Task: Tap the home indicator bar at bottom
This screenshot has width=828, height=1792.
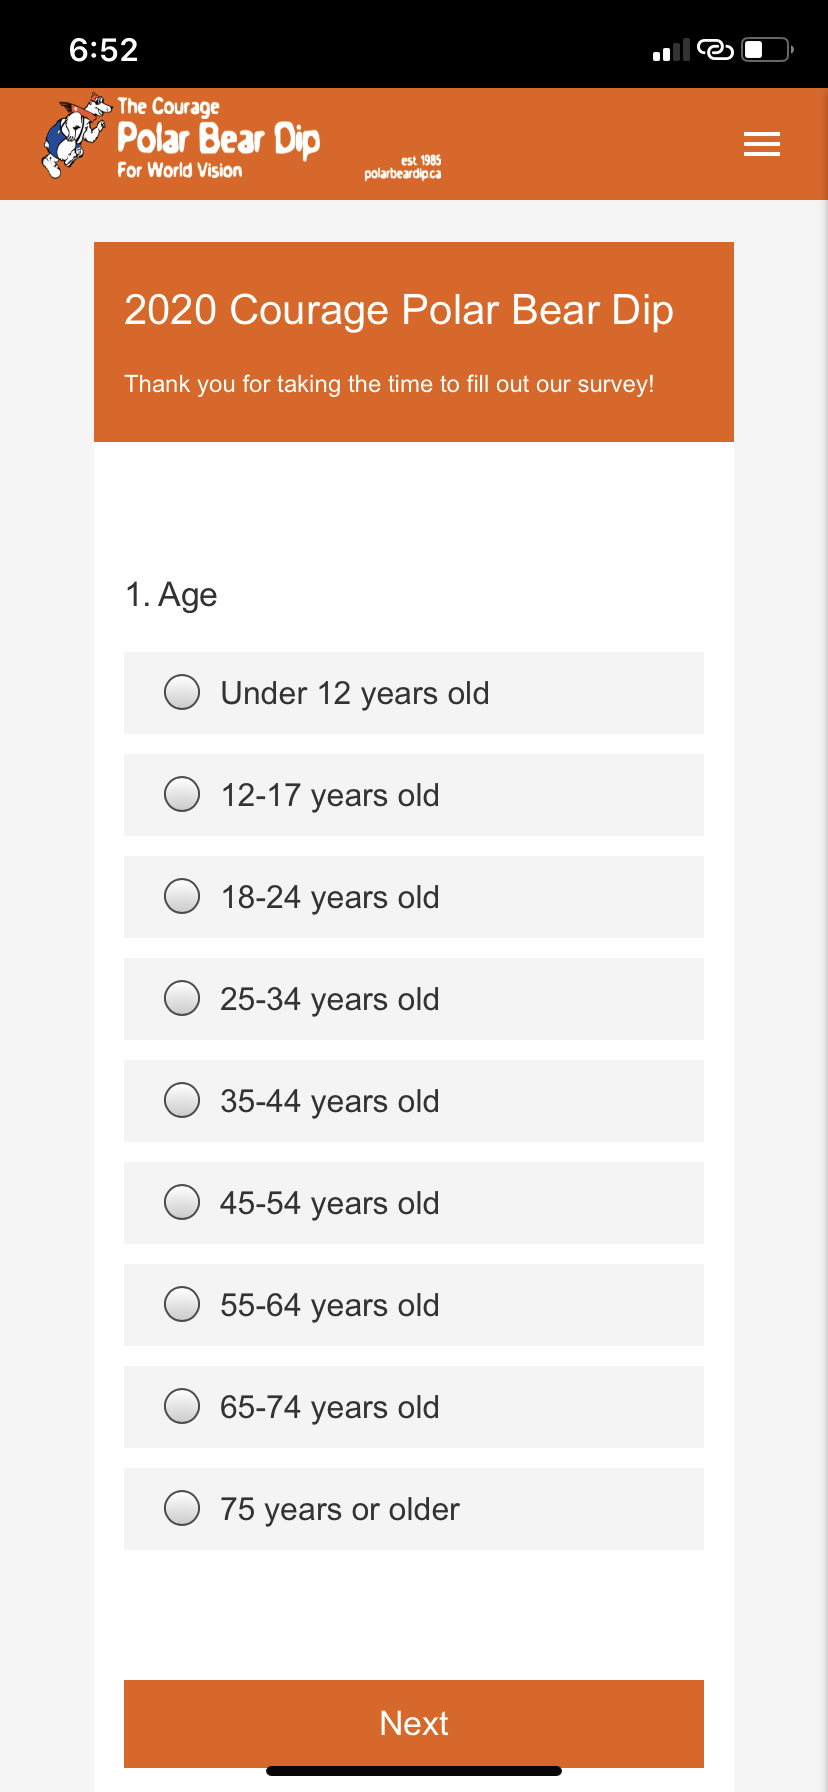Action: point(414,1771)
